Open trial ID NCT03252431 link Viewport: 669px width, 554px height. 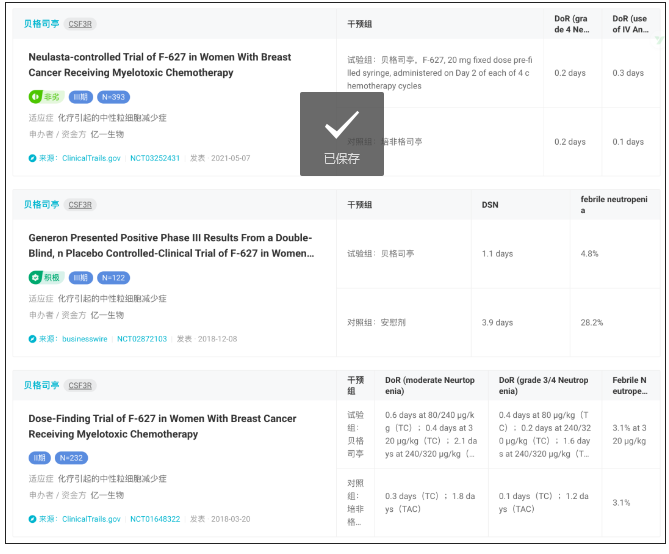[x=154, y=158]
